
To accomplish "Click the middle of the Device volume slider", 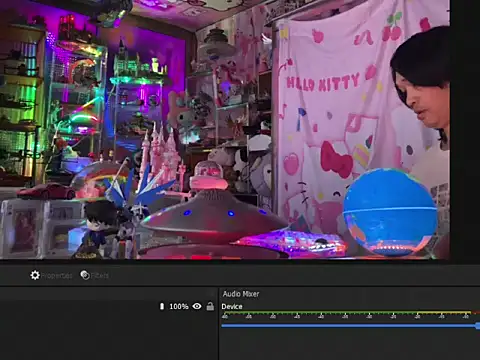I will coord(350,326).
